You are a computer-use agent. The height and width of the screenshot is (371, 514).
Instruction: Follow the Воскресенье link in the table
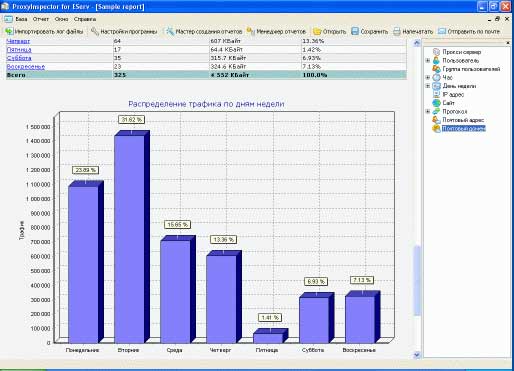click(26, 67)
